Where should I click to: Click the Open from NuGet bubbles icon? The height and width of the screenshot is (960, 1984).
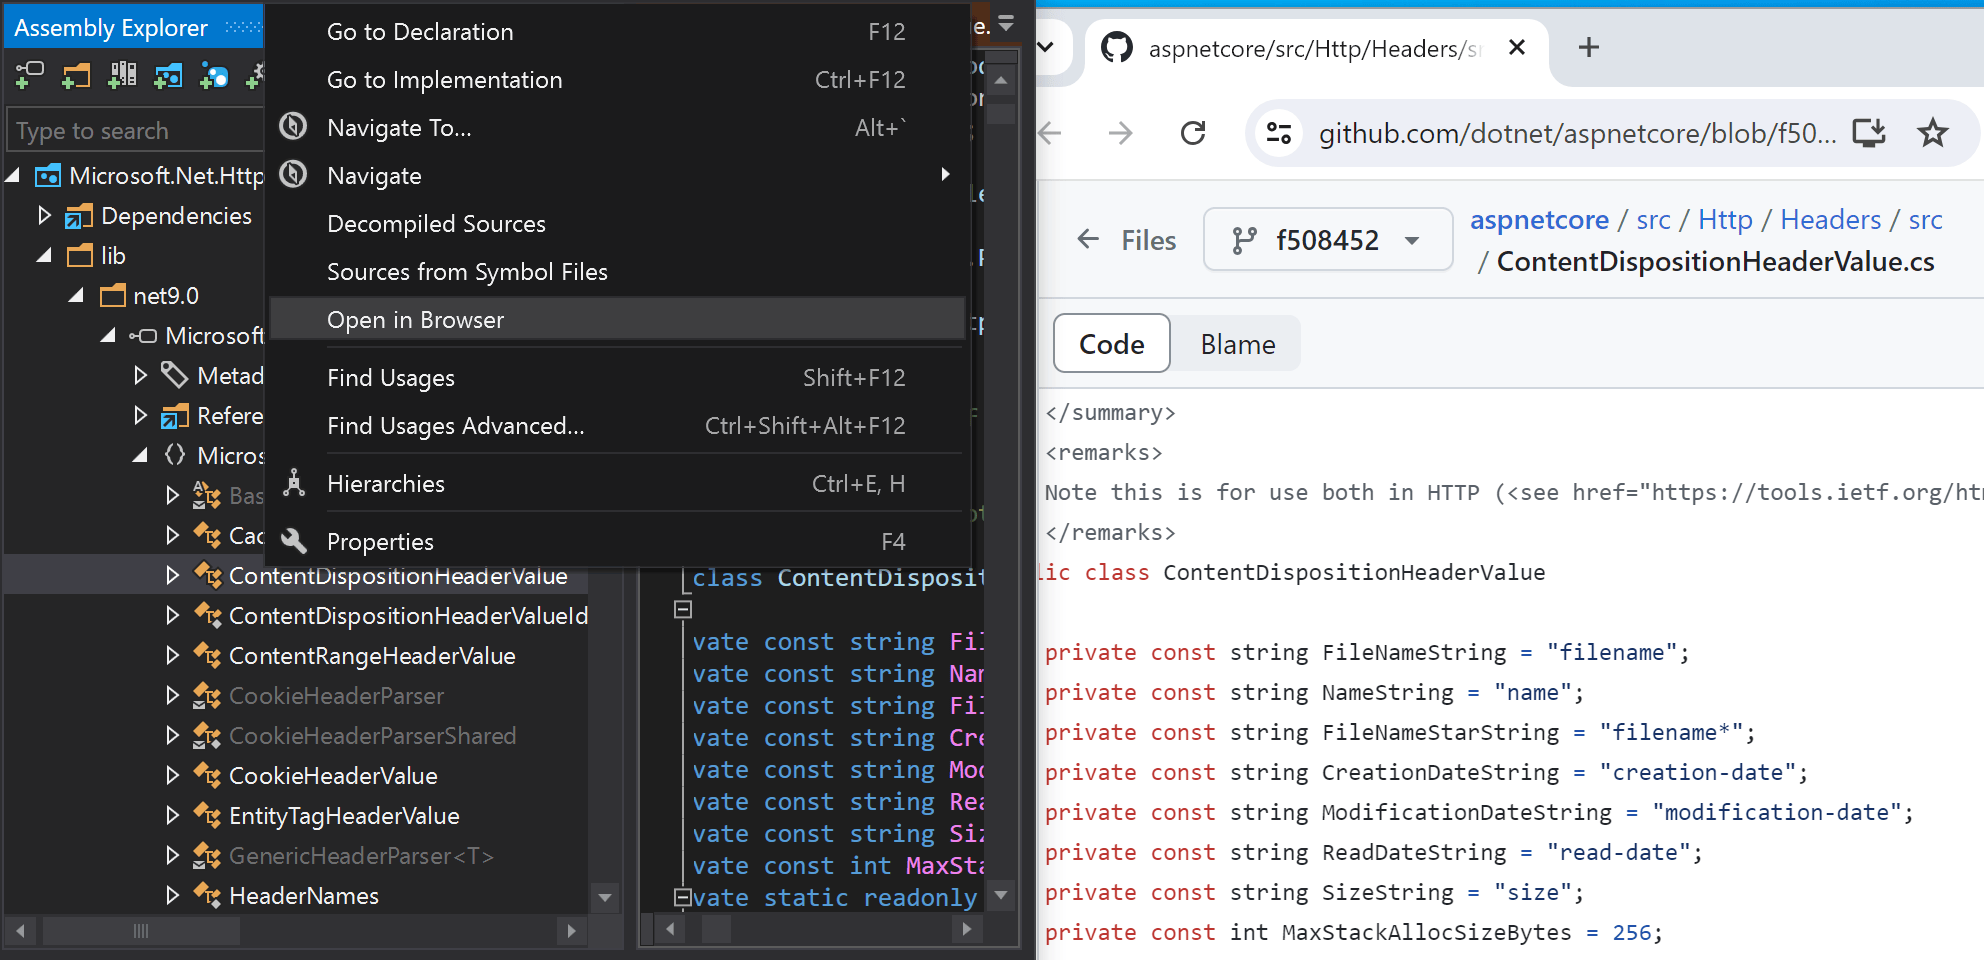(214, 75)
